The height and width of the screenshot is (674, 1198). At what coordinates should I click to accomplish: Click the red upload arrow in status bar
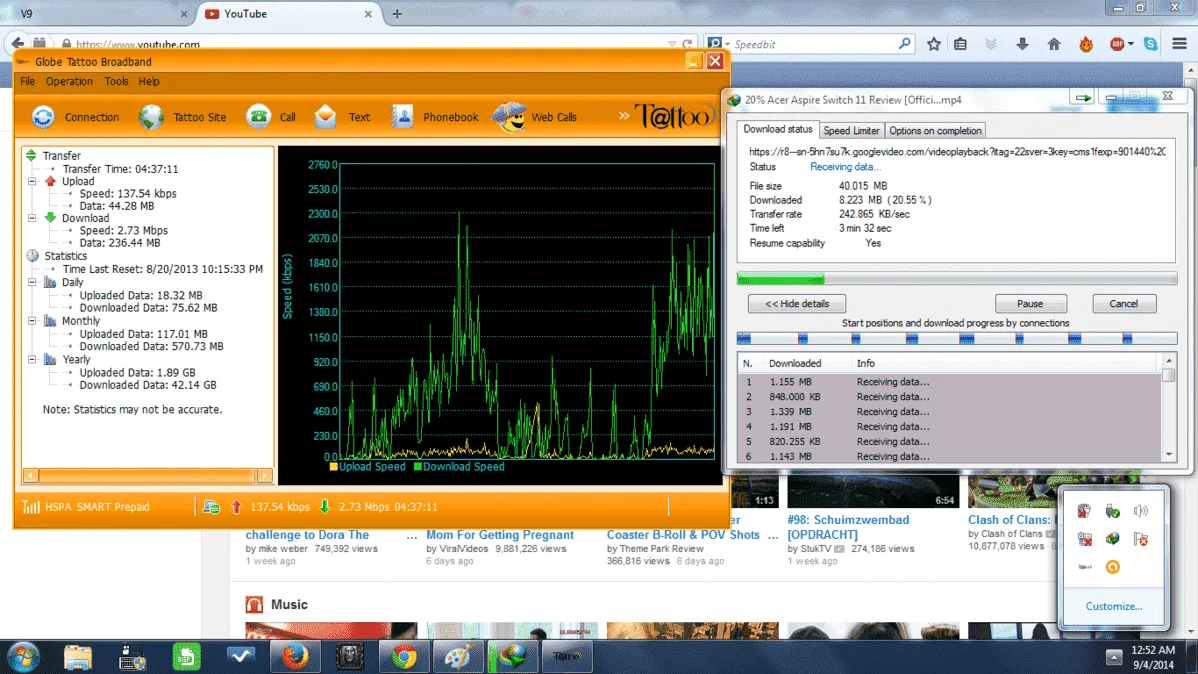tap(236, 507)
